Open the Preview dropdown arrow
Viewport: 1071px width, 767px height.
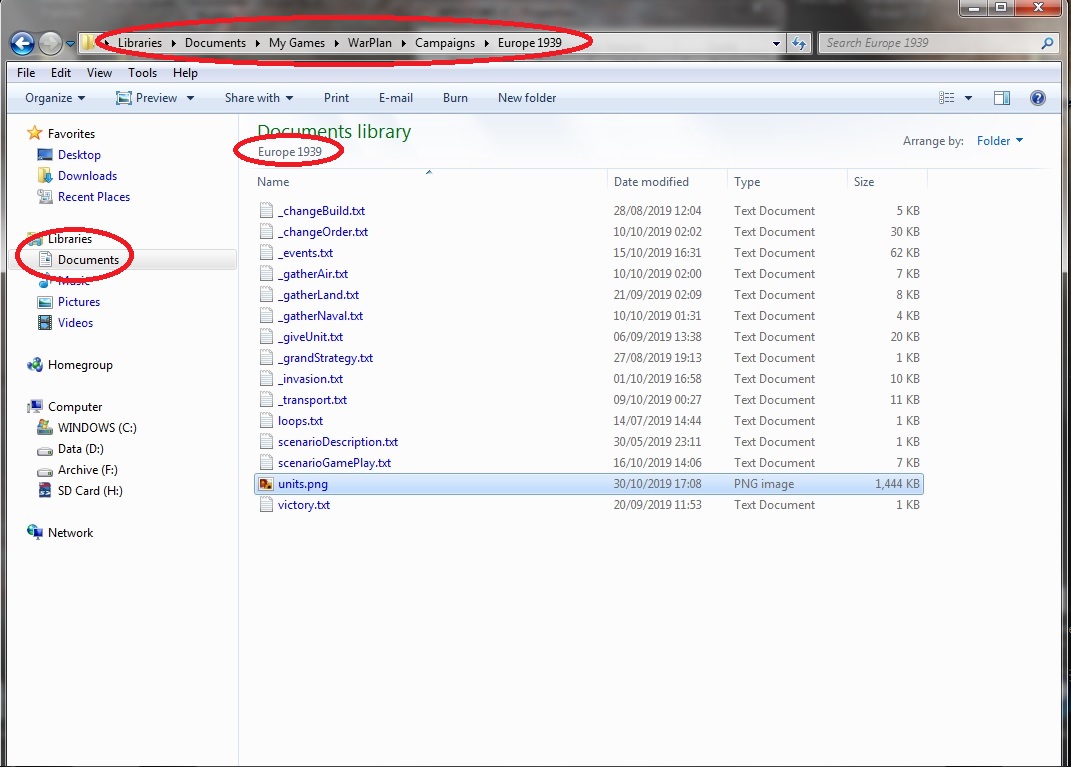(x=190, y=98)
